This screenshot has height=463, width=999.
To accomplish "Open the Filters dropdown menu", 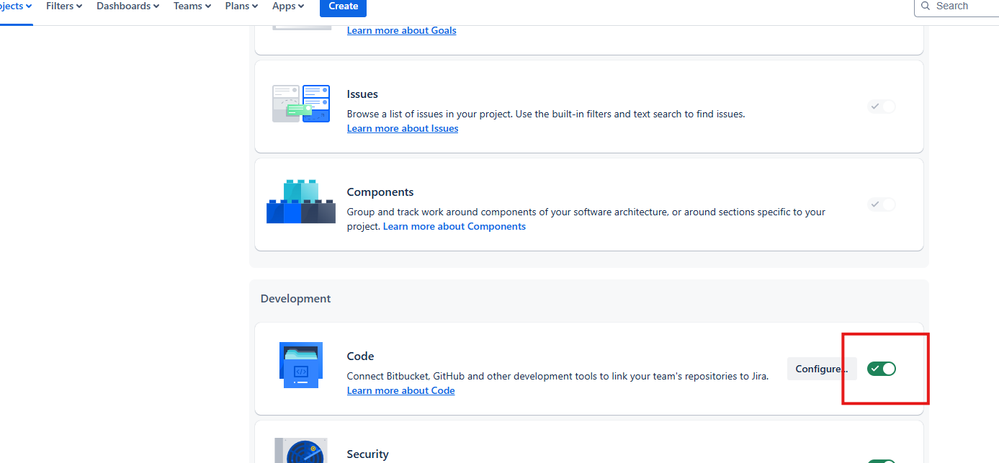I will click(64, 6).
